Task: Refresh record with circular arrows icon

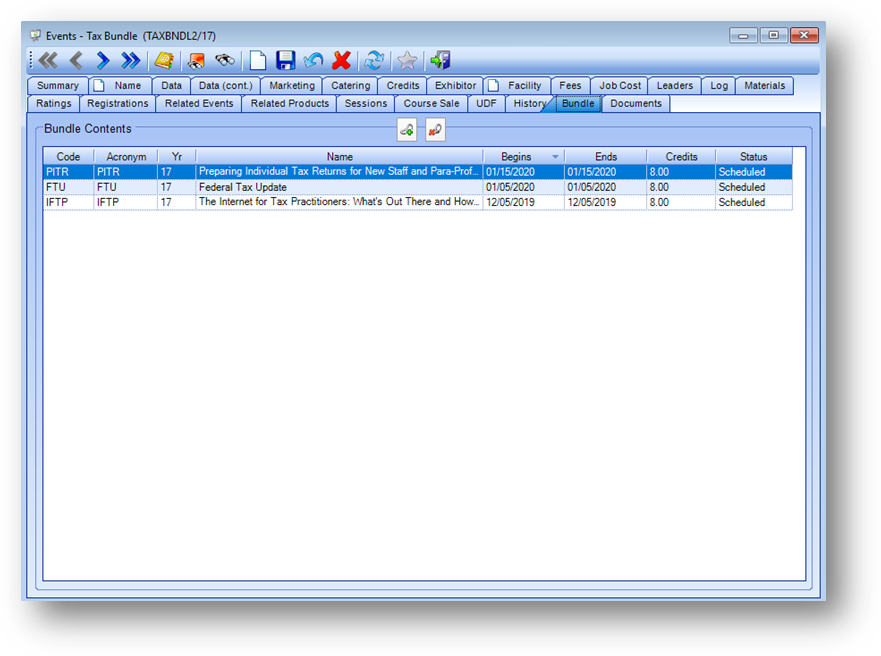Action: pos(374,60)
